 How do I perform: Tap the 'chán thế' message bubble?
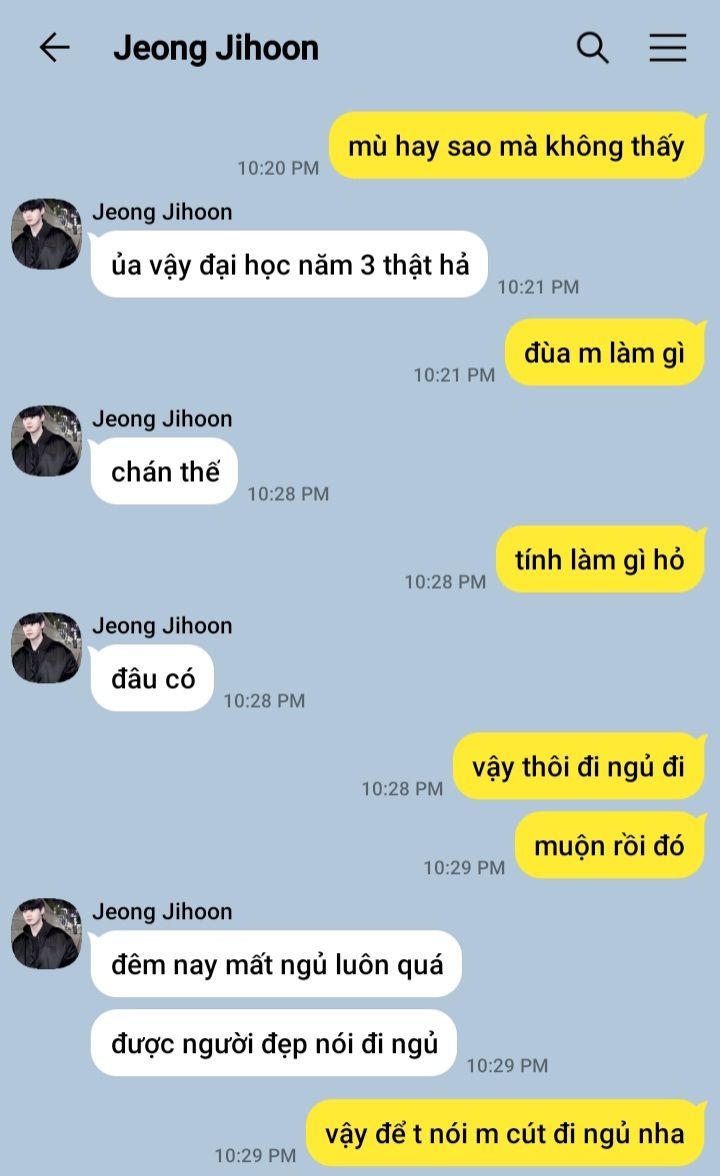click(x=164, y=472)
